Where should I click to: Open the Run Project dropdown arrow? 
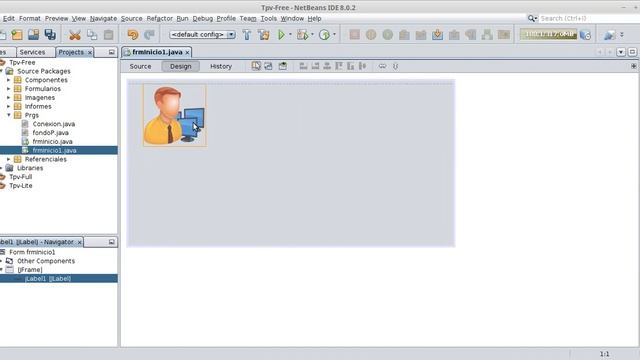290,35
